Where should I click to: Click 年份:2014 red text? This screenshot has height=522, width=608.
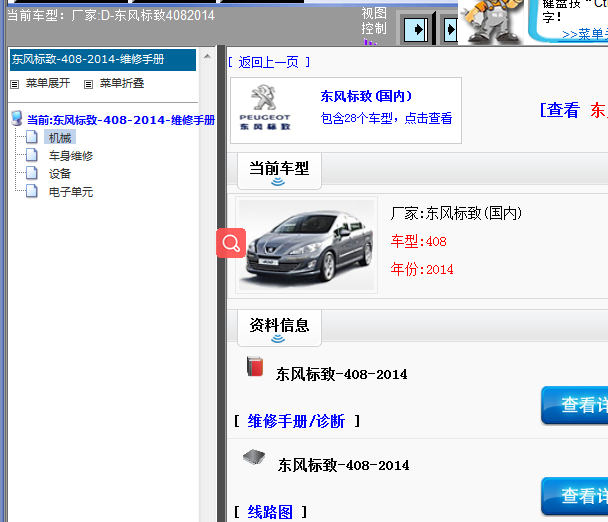pyautogui.click(x=422, y=269)
